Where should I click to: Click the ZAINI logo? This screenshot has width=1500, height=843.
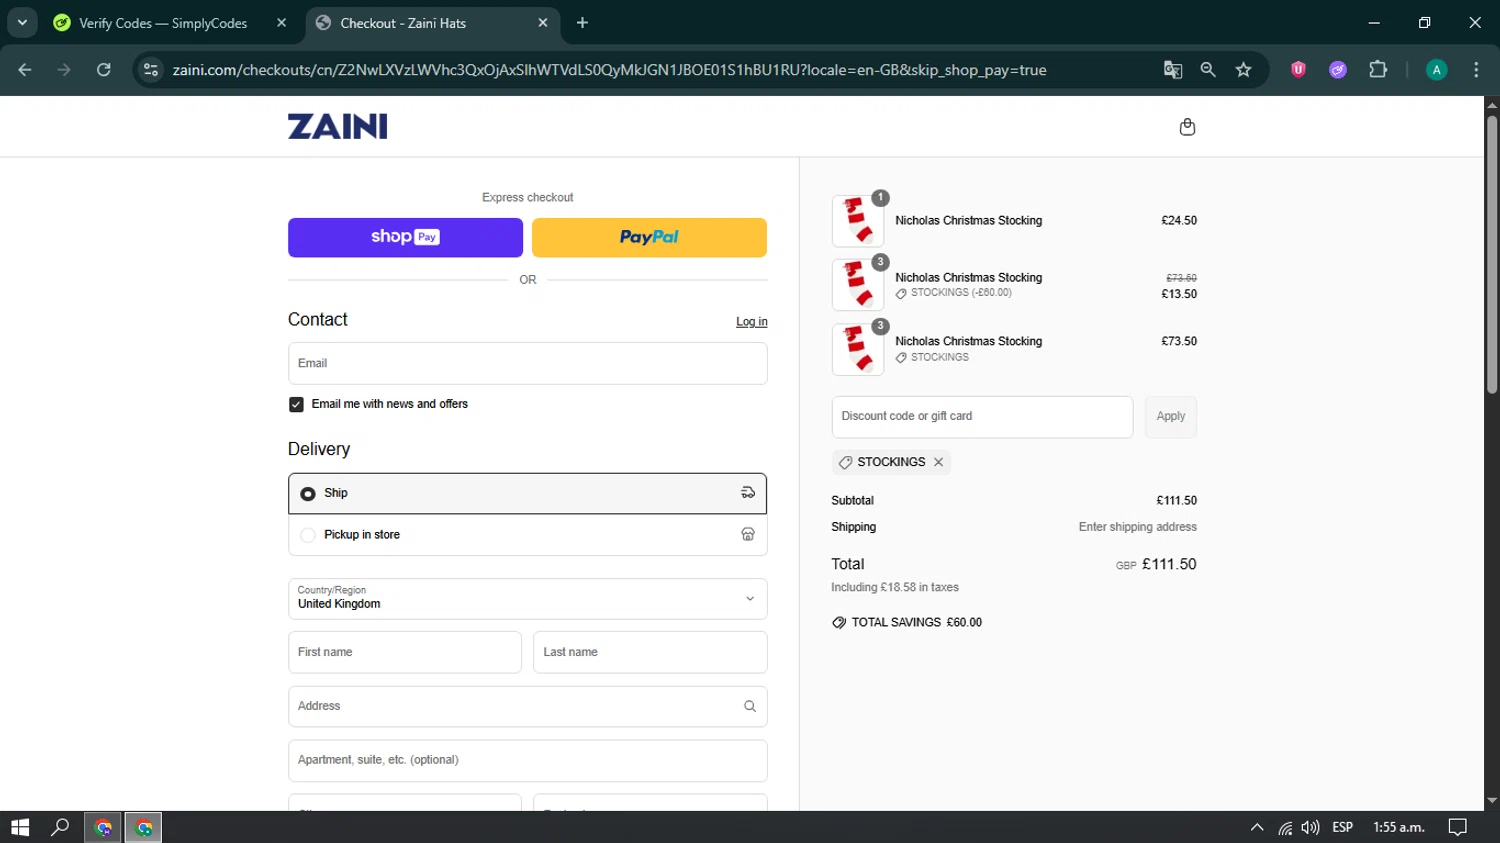[338, 127]
